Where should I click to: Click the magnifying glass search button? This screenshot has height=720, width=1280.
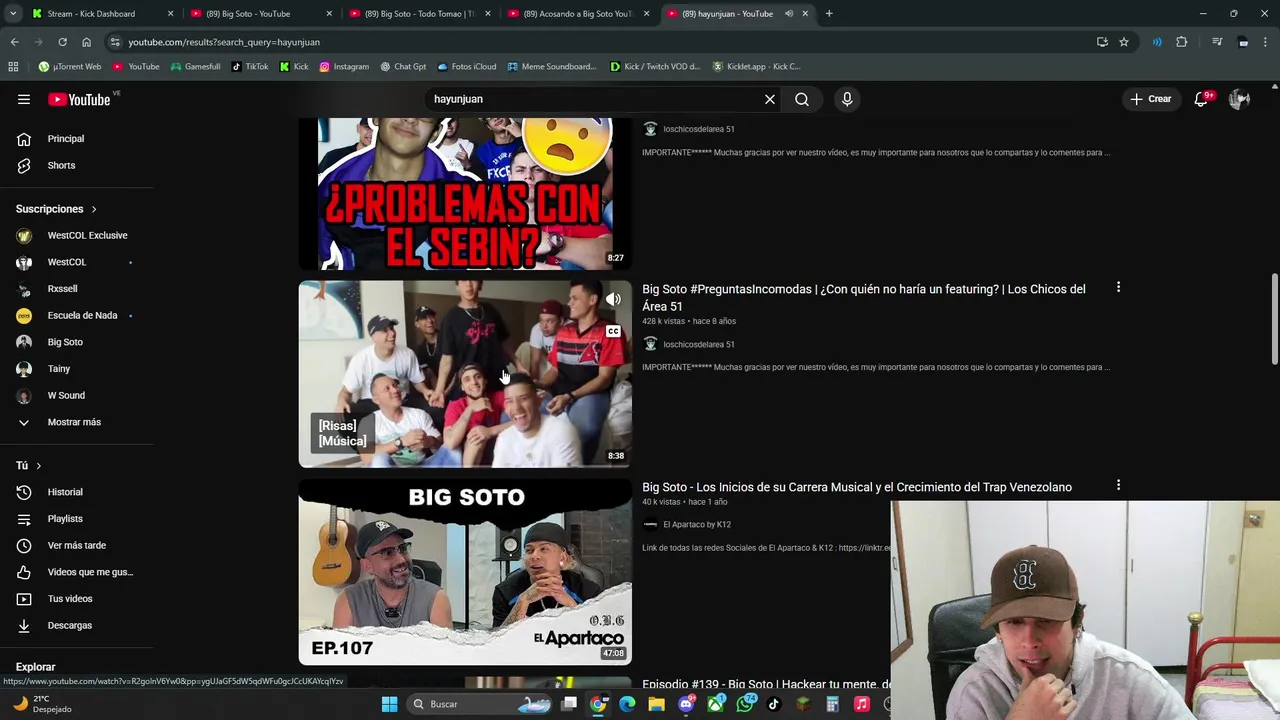[x=802, y=99]
